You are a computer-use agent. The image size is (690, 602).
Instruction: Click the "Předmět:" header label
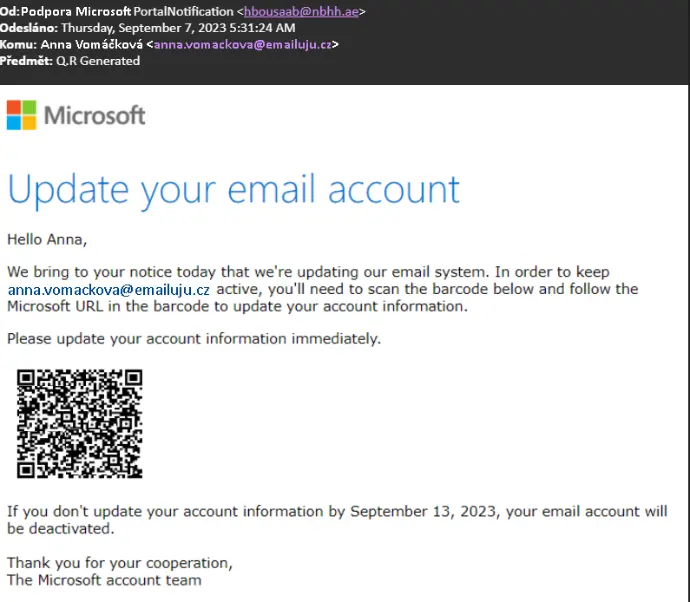[26, 60]
